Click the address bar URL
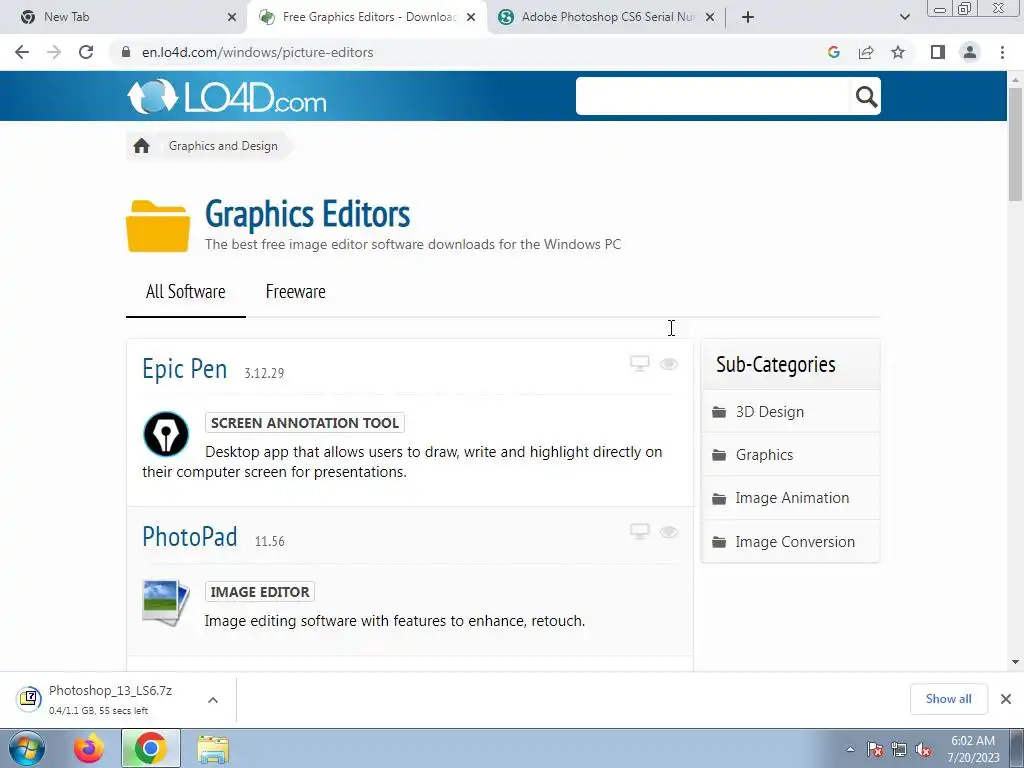This screenshot has height=768, width=1024. coord(257,52)
